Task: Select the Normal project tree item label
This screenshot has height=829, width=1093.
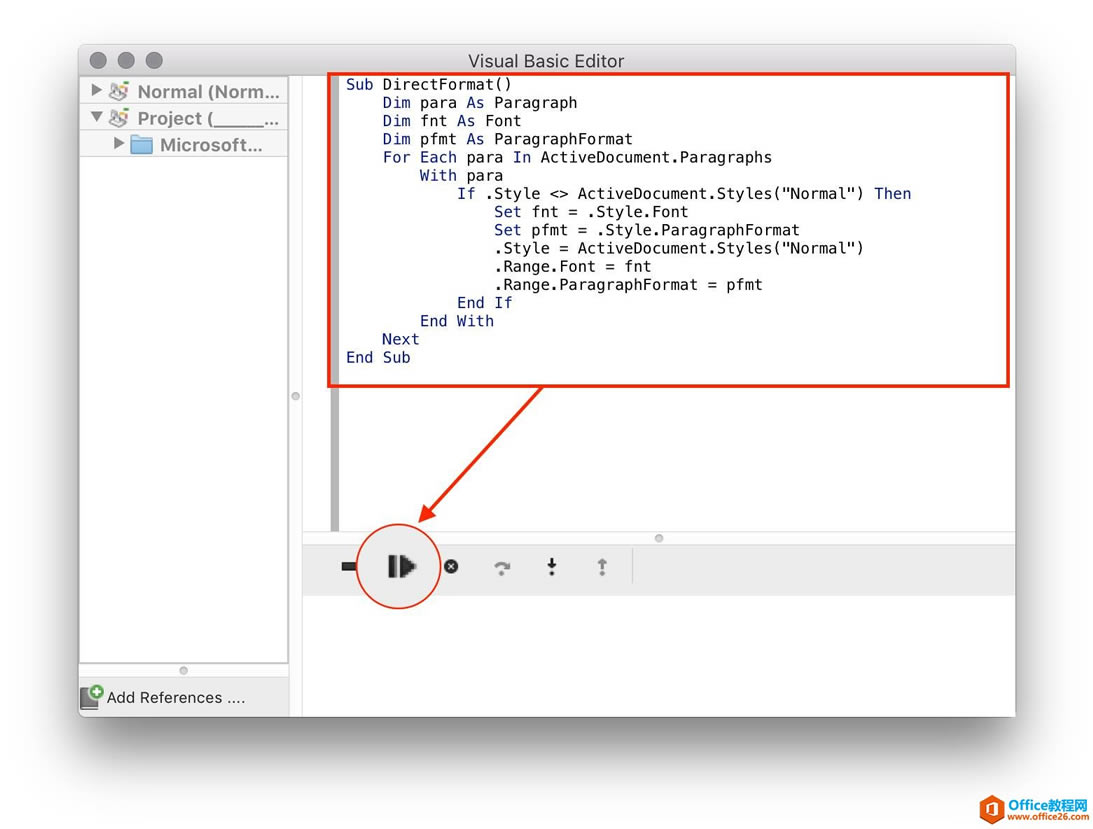Action: coord(208,91)
